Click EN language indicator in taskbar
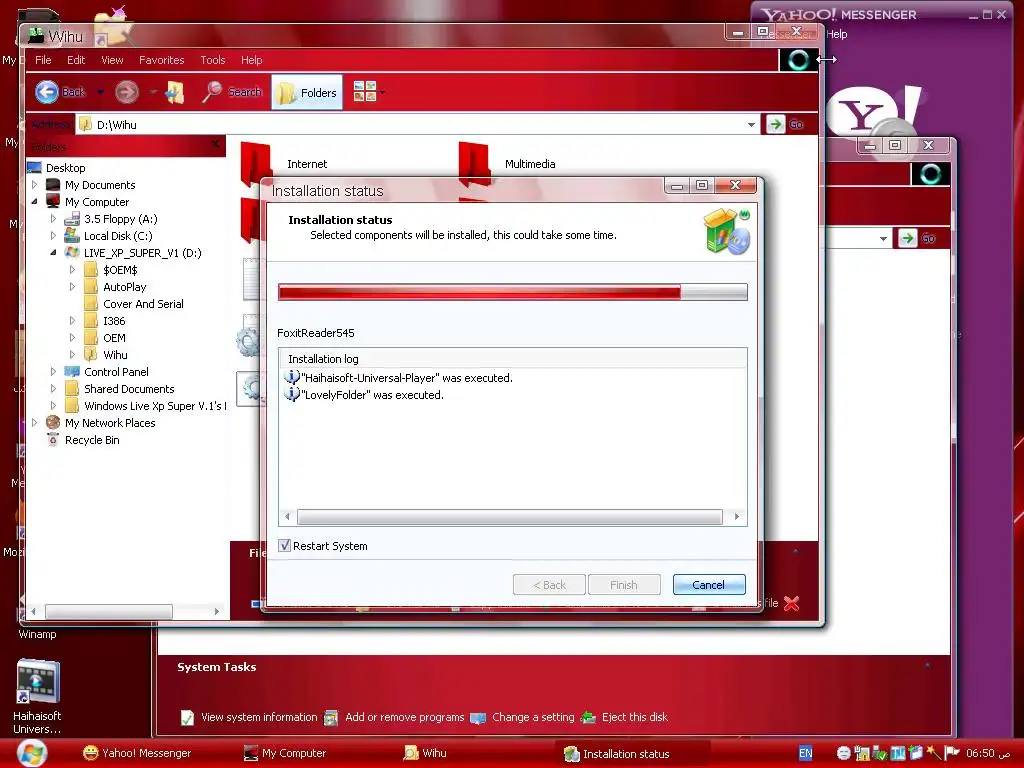Image resolution: width=1024 pixels, height=768 pixels. (x=806, y=753)
